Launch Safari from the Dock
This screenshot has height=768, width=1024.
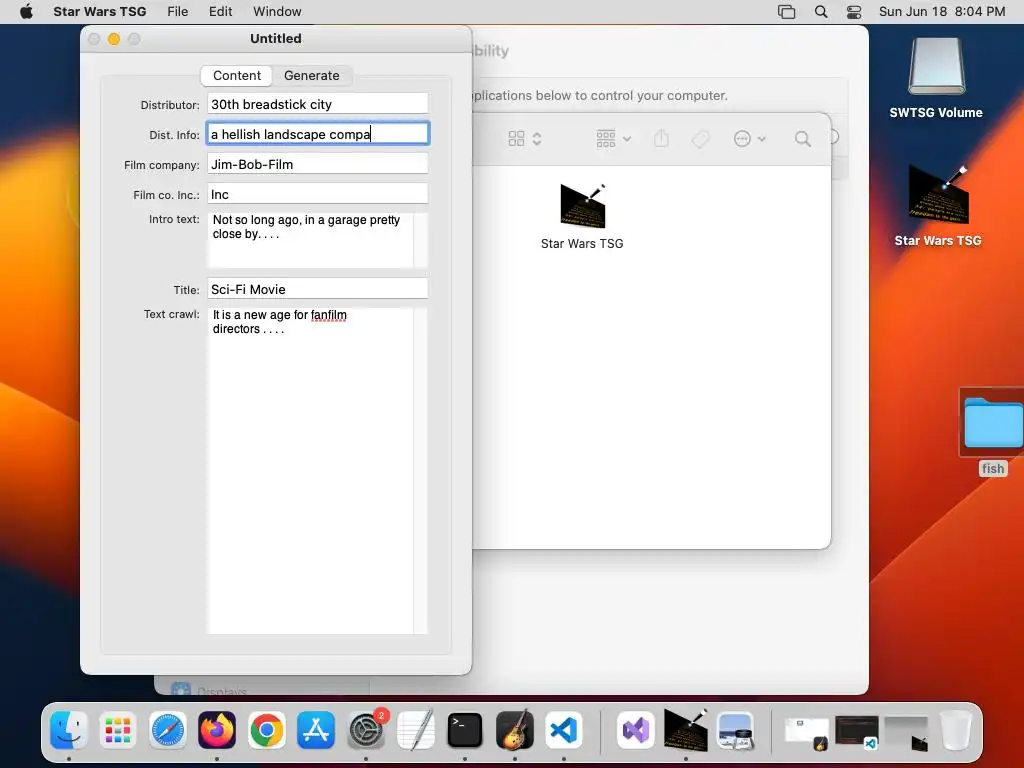point(168,729)
